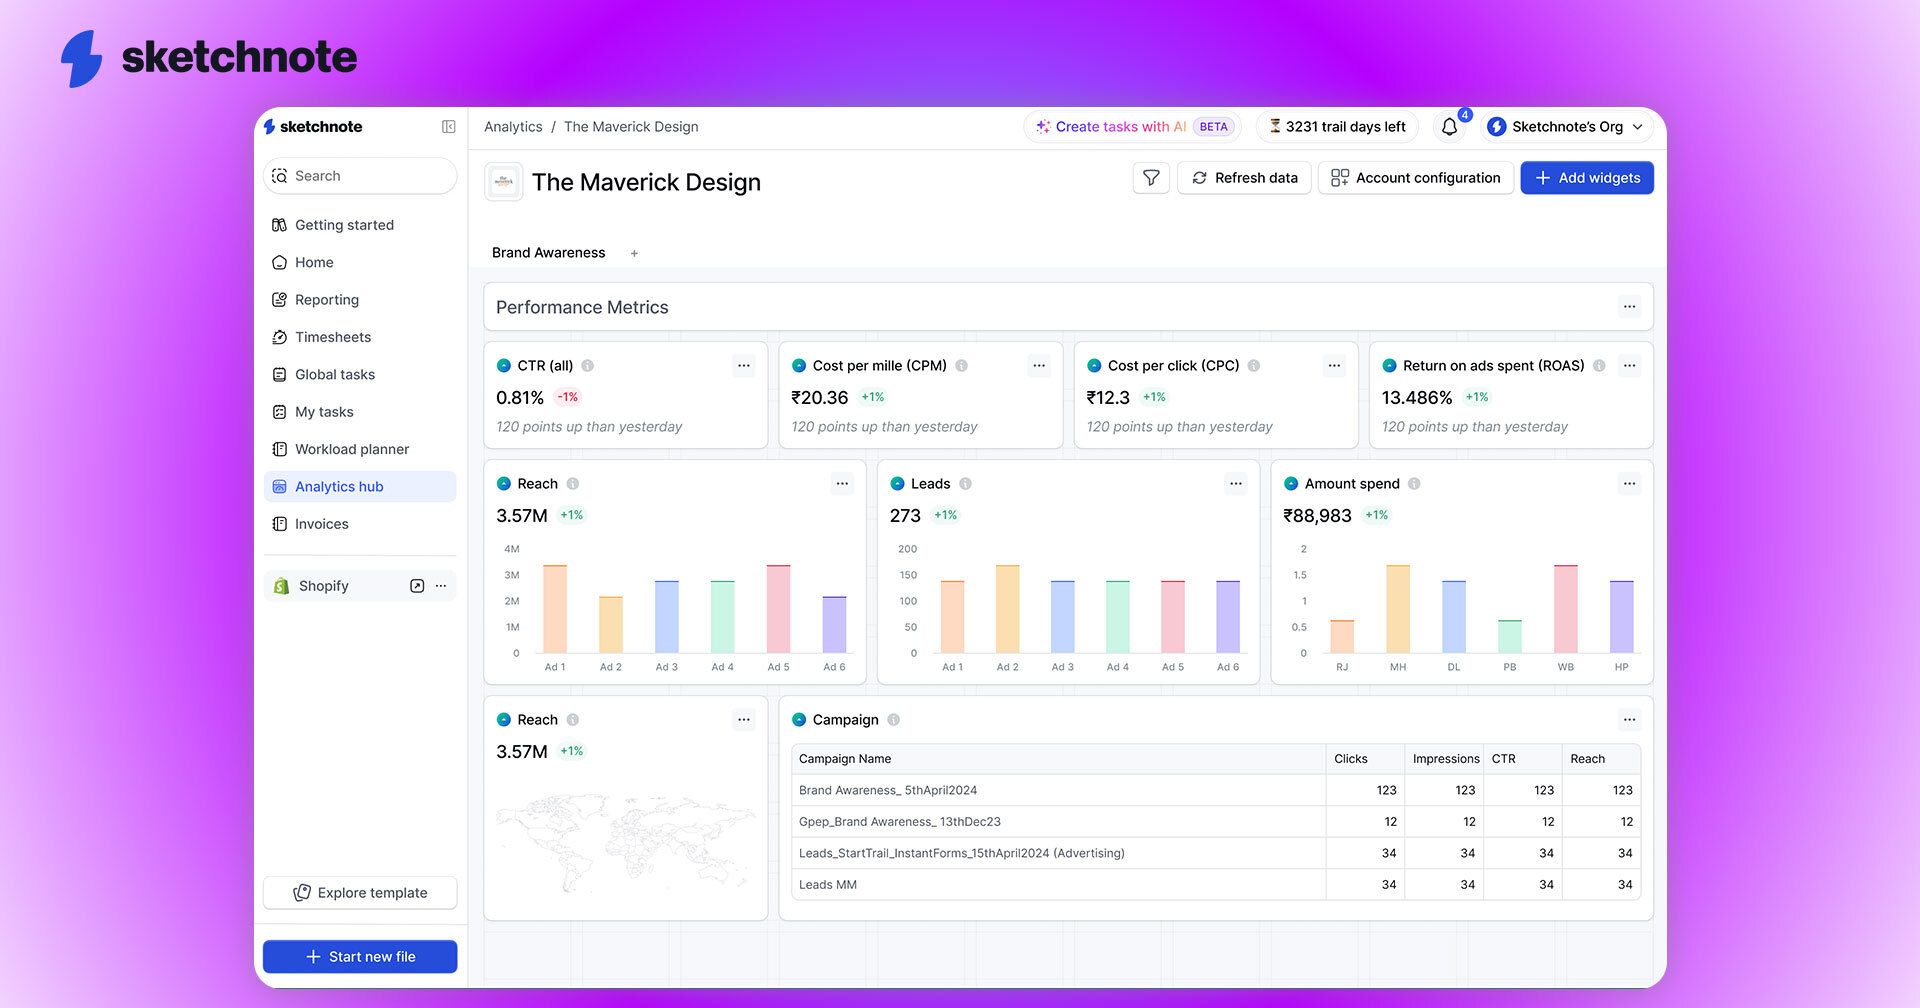The height and width of the screenshot is (1008, 1920).
Task: Open options menu on CPM widget
Action: pyautogui.click(x=1039, y=366)
